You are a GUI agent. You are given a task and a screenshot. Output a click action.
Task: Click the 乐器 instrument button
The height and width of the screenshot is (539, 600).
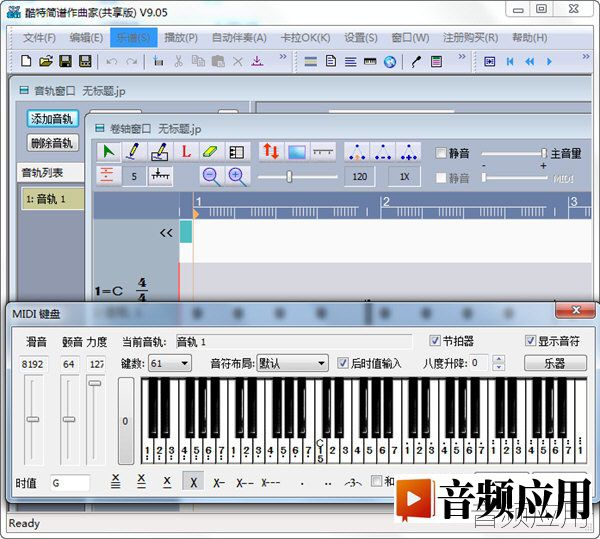pyautogui.click(x=555, y=363)
